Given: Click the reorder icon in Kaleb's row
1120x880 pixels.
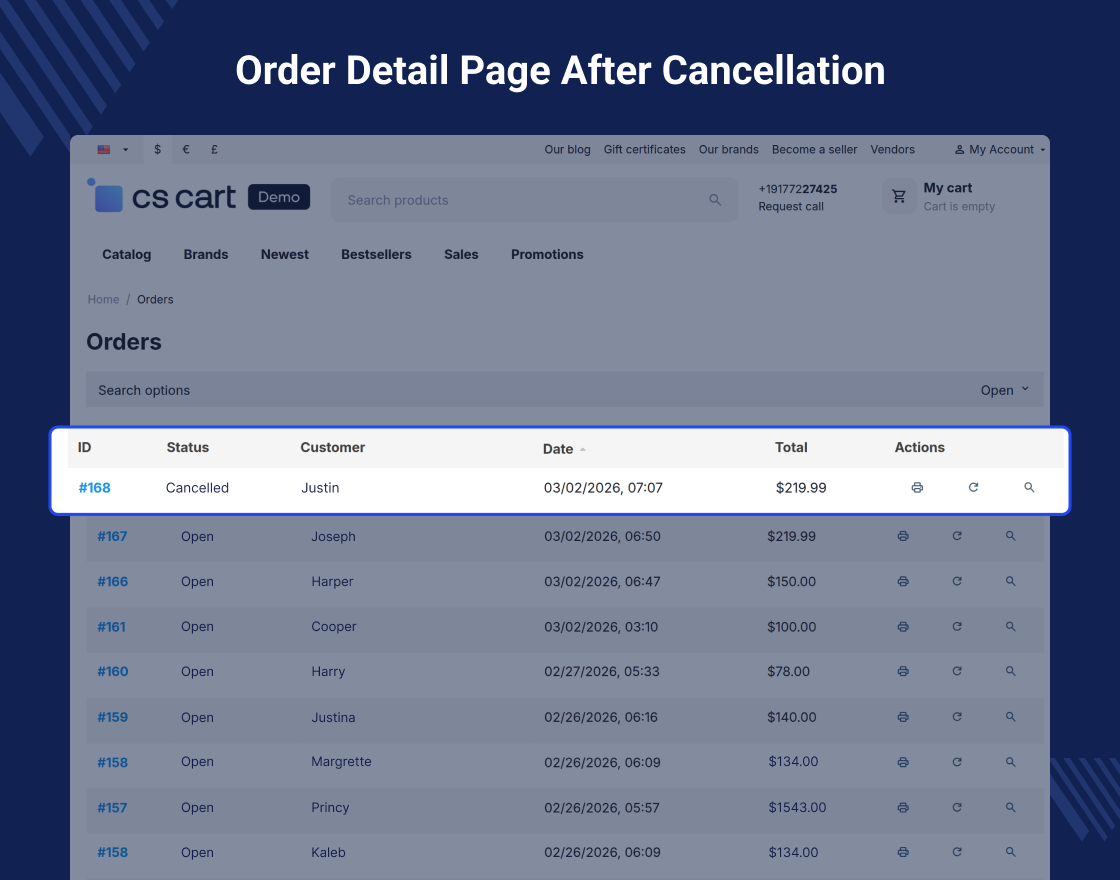Looking at the screenshot, I should [x=957, y=852].
